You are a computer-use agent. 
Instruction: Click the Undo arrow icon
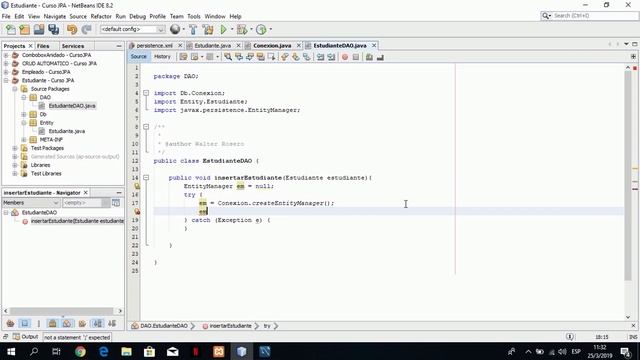(x=72, y=29)
